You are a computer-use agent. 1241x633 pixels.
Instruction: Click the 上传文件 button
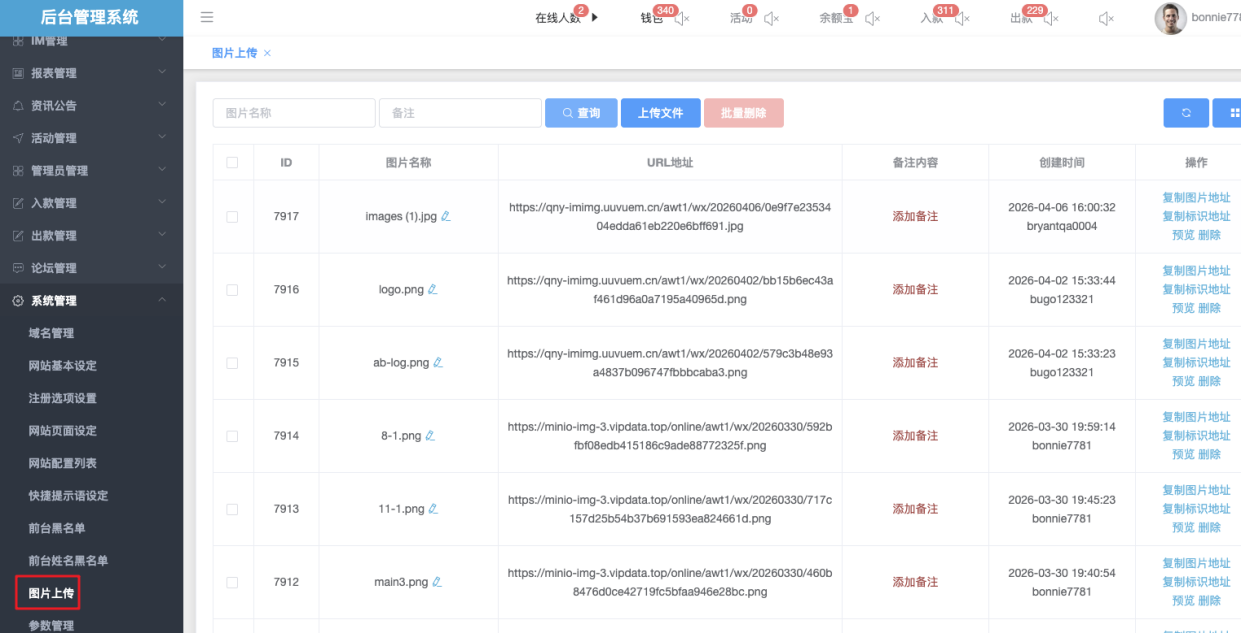coord(660,113)
